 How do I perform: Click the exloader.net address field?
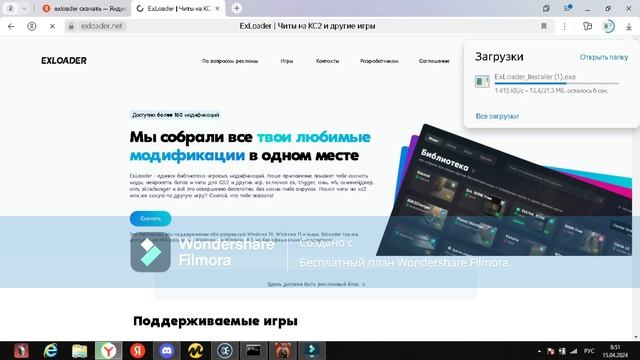[102, 26]
